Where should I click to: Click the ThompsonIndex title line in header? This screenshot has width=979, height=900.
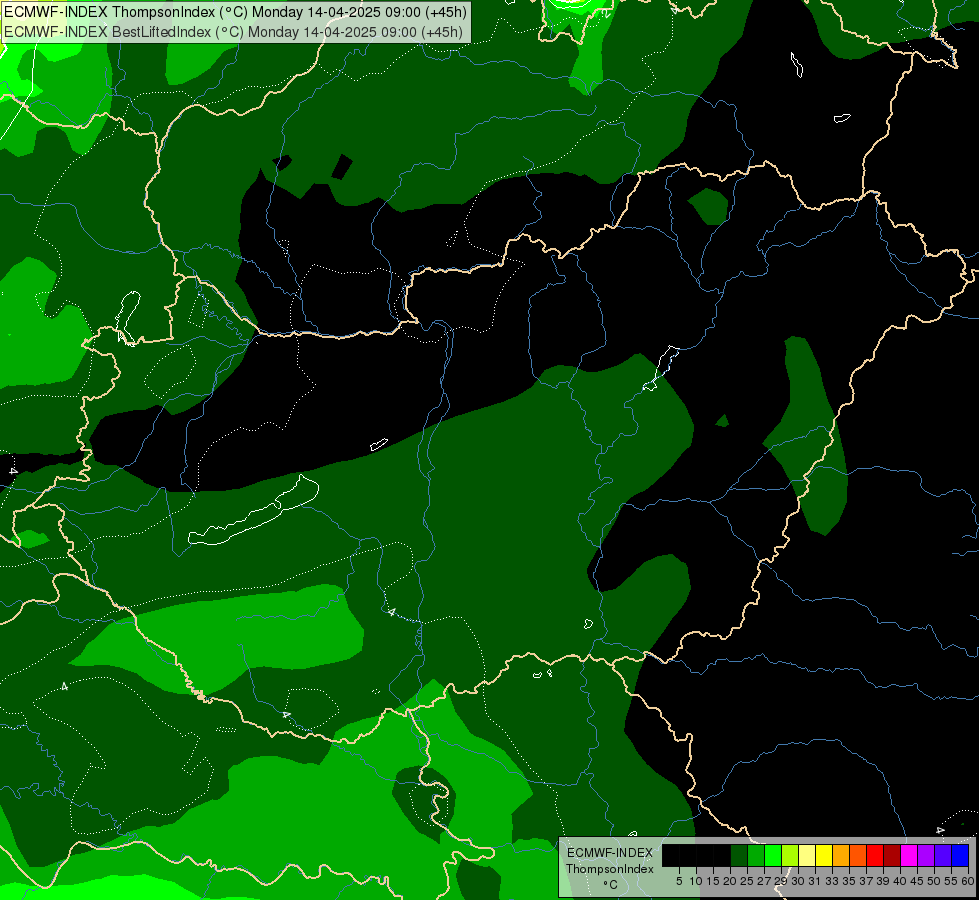(x=235, y=12)
